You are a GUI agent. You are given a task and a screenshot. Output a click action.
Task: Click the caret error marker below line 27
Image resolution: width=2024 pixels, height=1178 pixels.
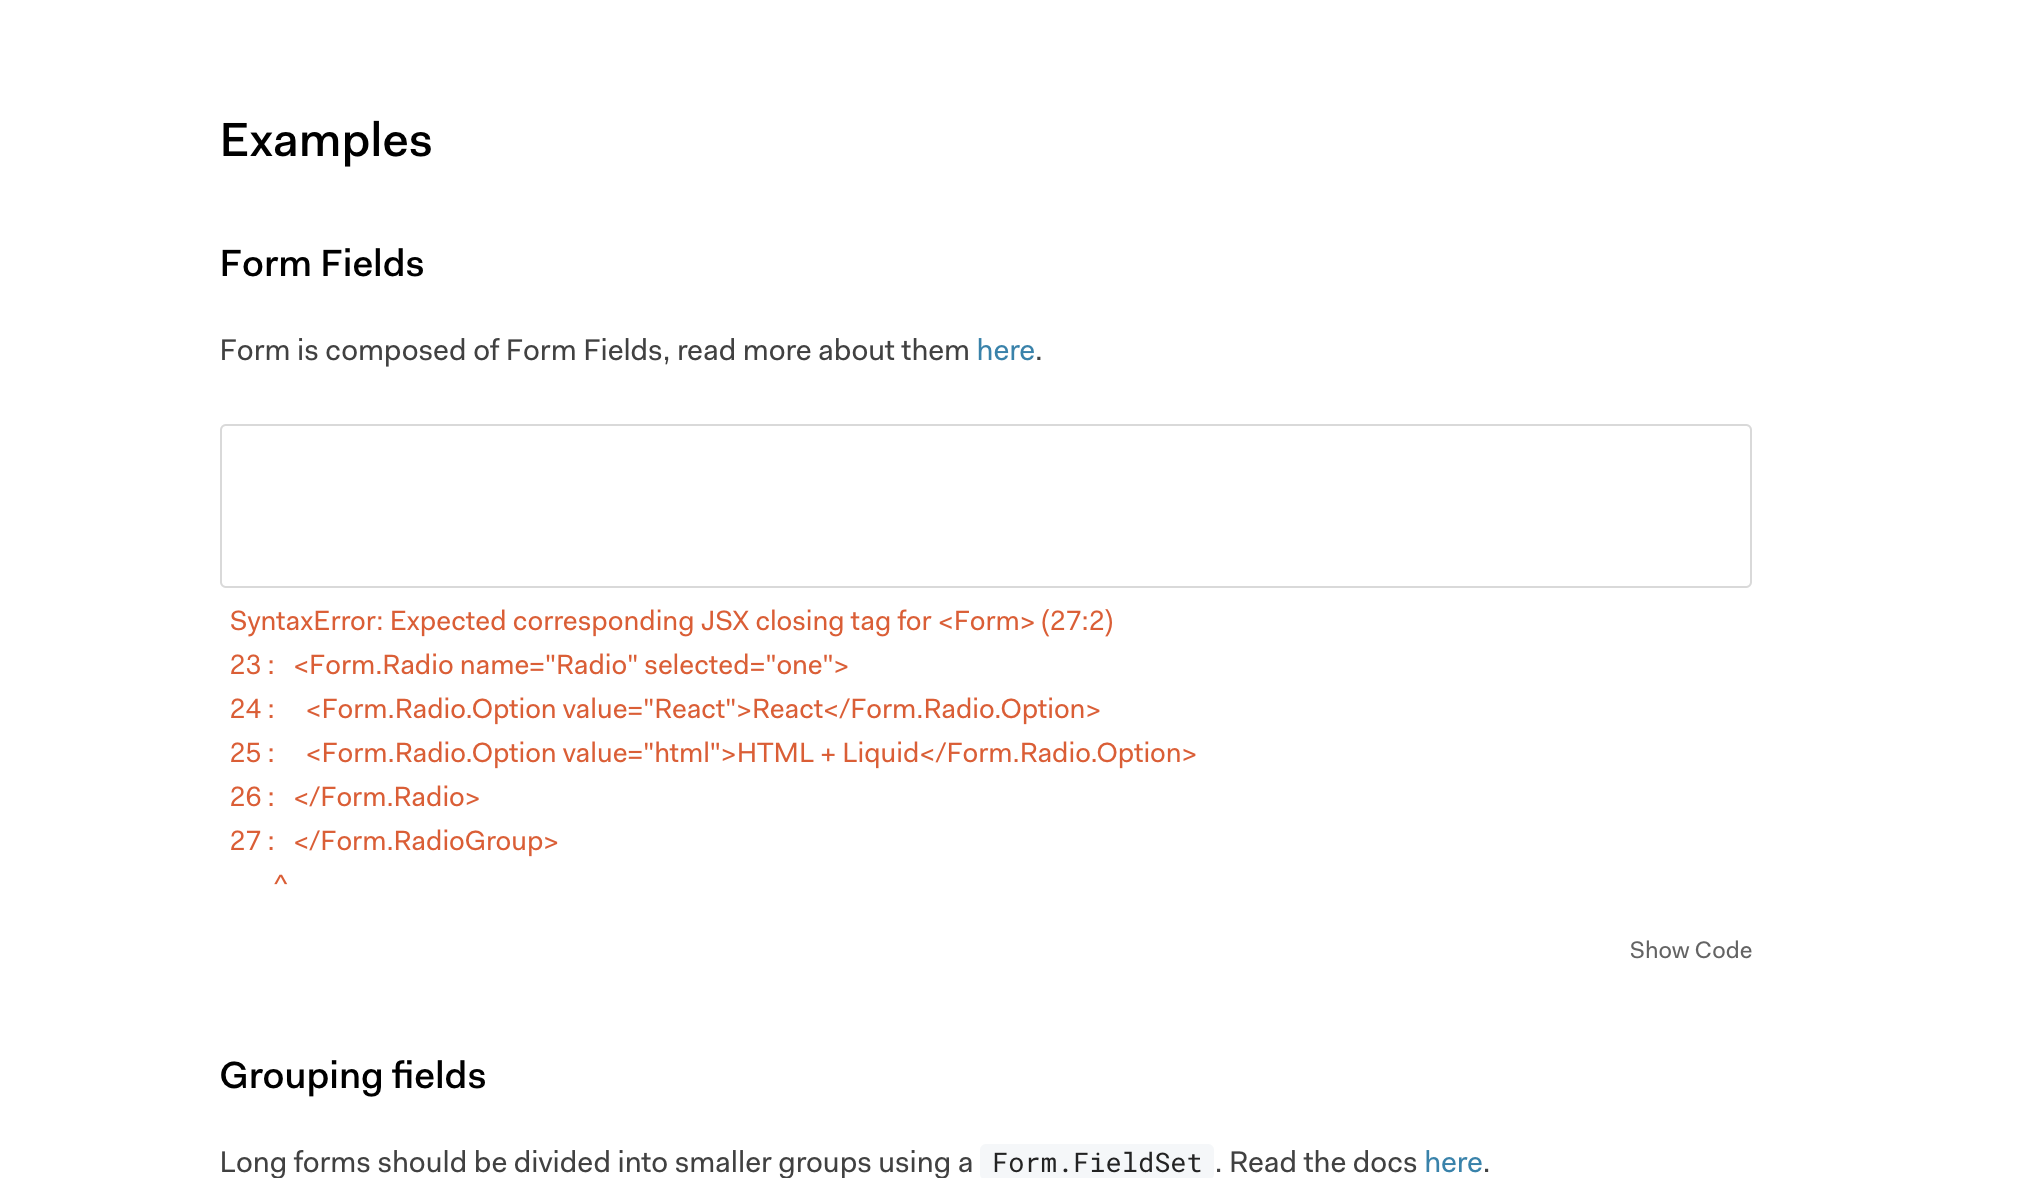pyautogui.click(x=281, y=878)
